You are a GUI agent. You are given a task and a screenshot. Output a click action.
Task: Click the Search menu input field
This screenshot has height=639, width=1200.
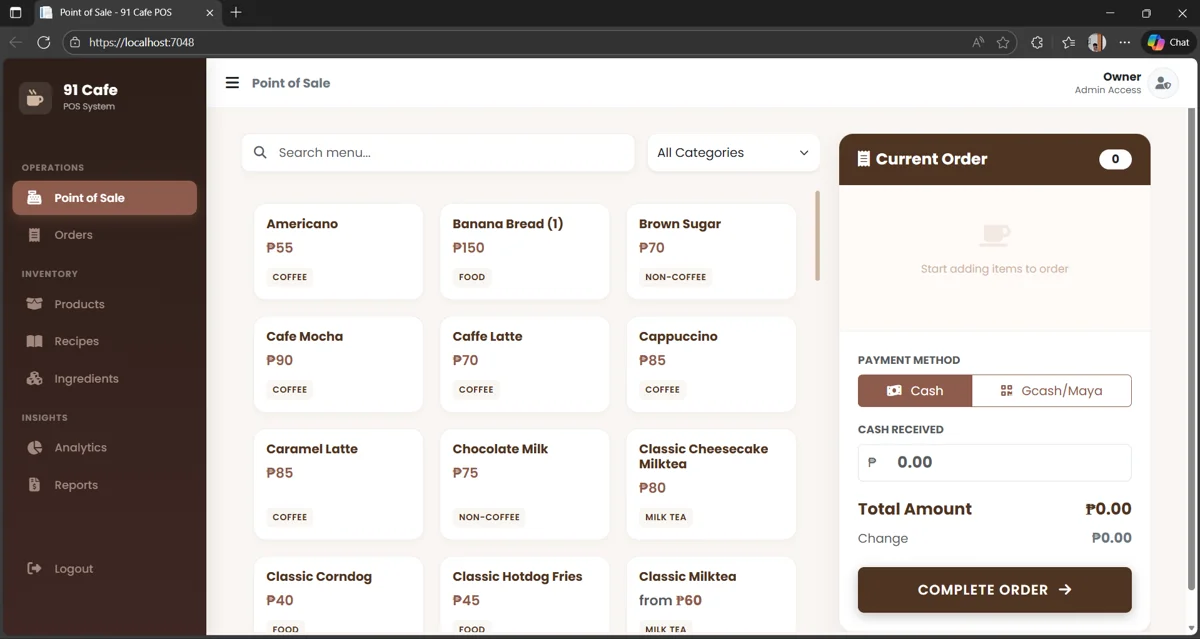pyautogui.click(x=438, y=153)
